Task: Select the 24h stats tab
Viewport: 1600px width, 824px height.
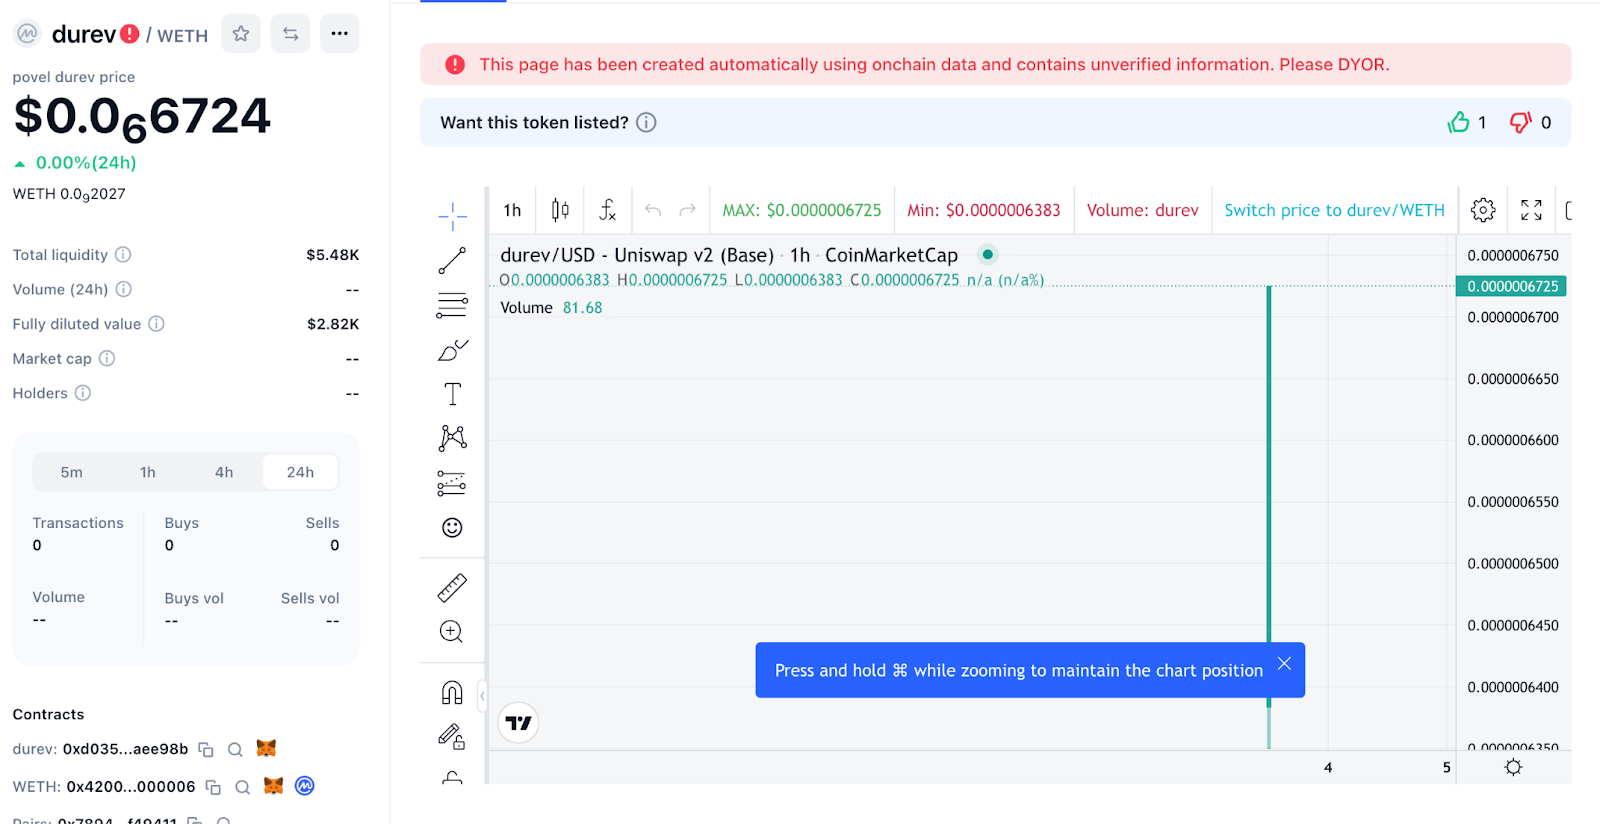Action: pyautogui.click(x=300, y=472)
